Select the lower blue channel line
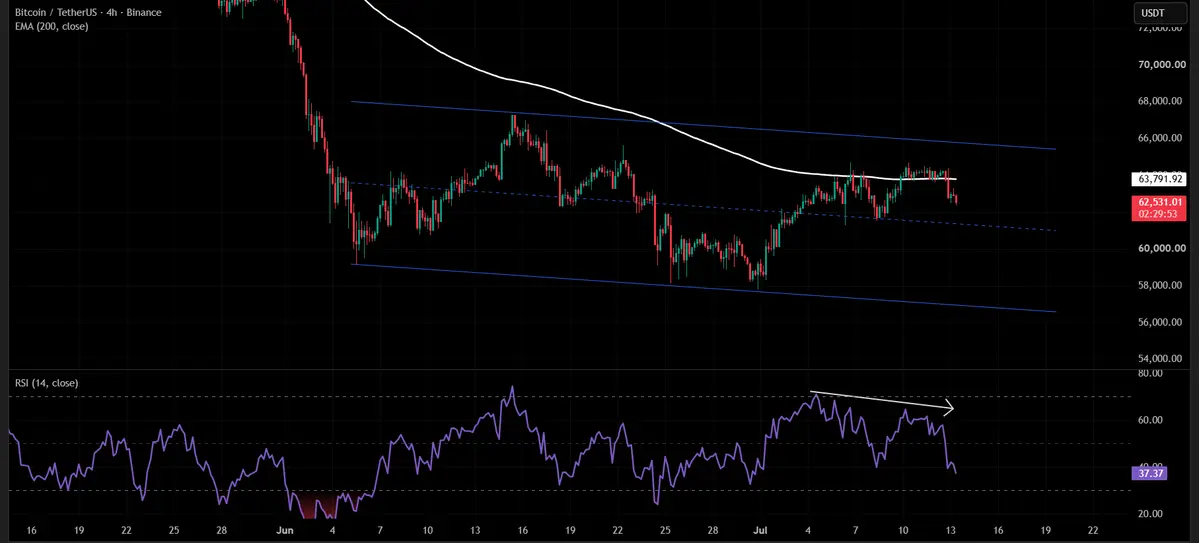Image resolution: width=1199 pixels, height=543 pixels. pos(703,288)
